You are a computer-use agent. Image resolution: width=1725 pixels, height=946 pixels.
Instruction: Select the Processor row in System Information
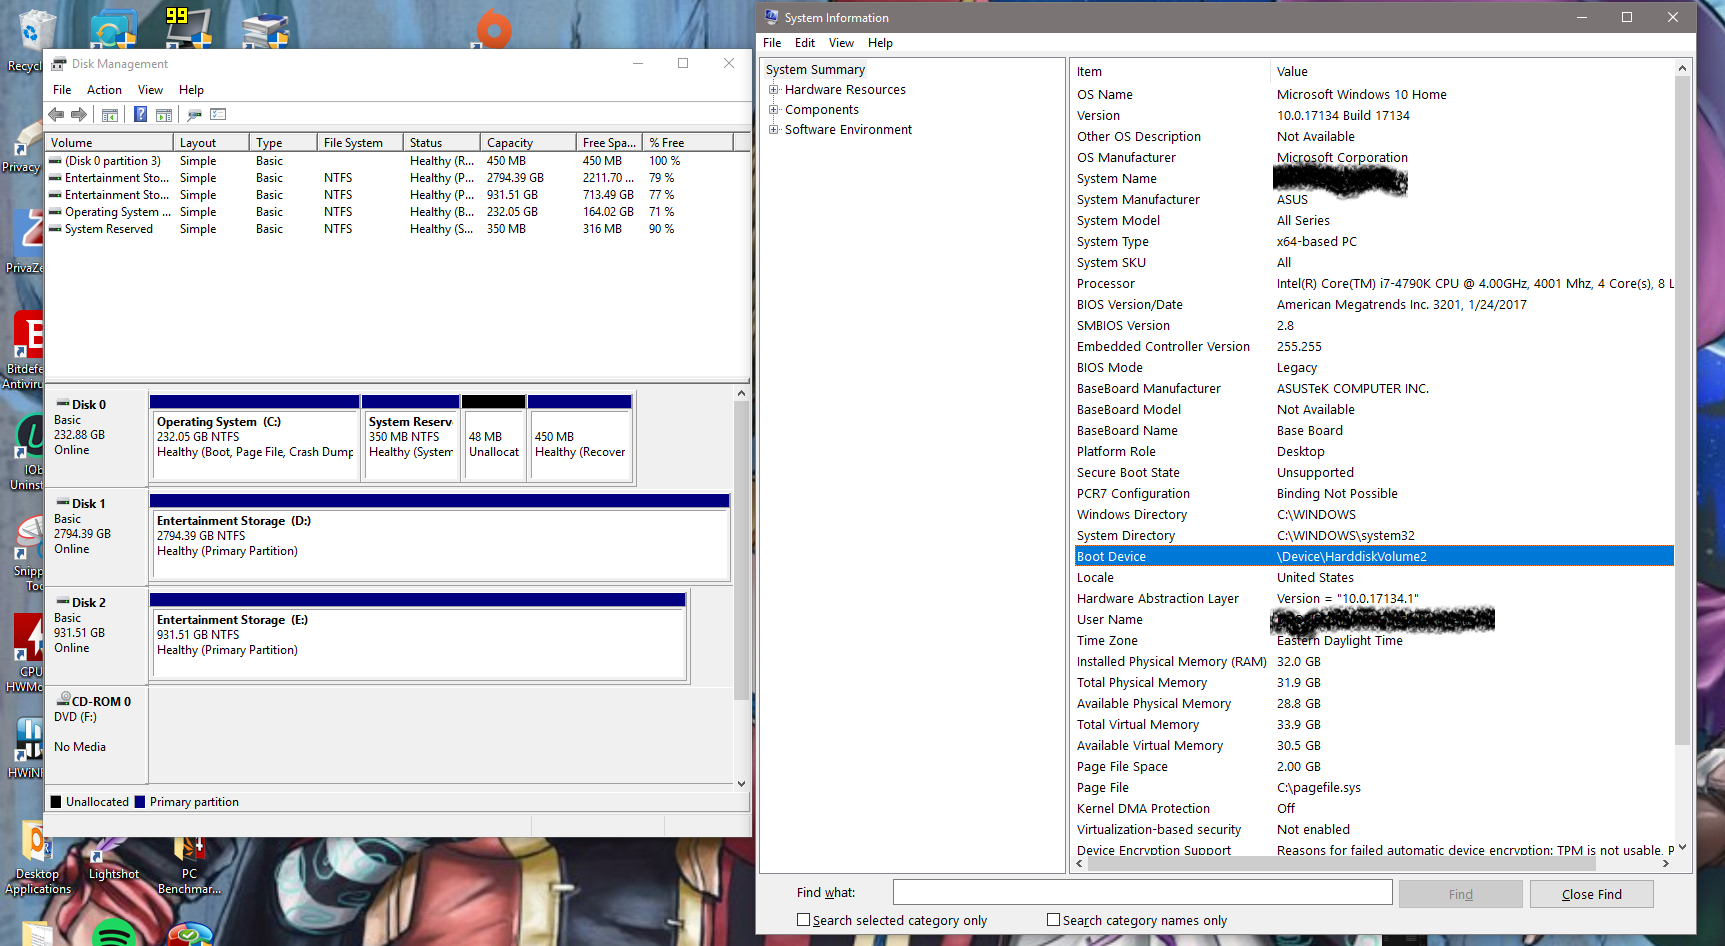tap(1374, 284)
